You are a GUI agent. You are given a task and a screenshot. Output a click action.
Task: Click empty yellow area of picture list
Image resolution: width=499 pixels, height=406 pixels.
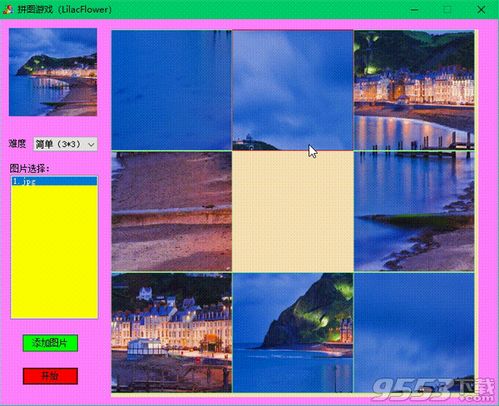(x=54, y=251)
